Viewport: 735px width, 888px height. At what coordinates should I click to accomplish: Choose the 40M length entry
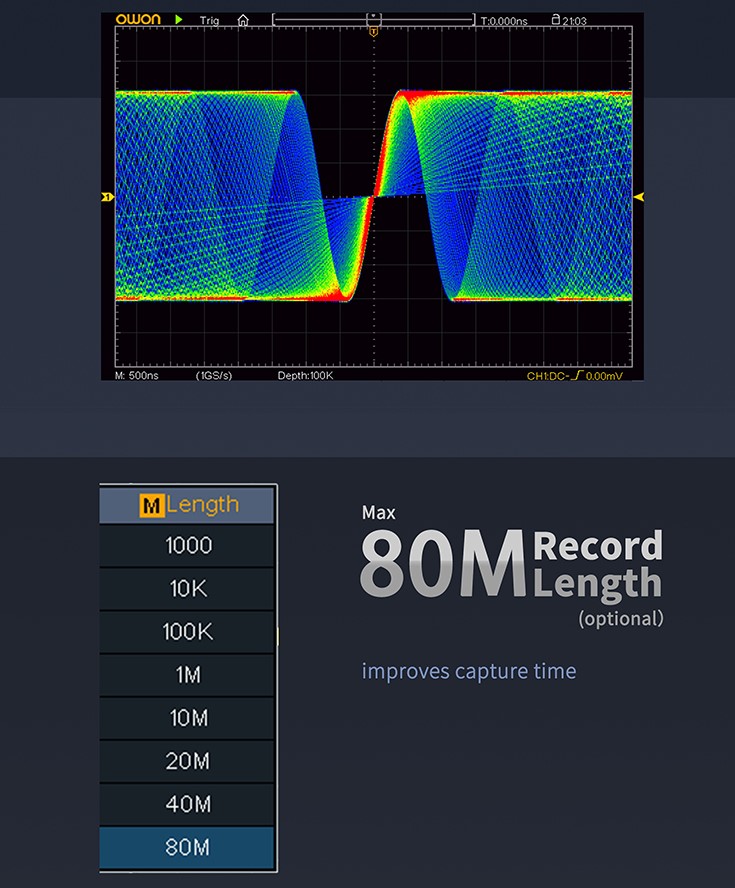coord(187,804)
